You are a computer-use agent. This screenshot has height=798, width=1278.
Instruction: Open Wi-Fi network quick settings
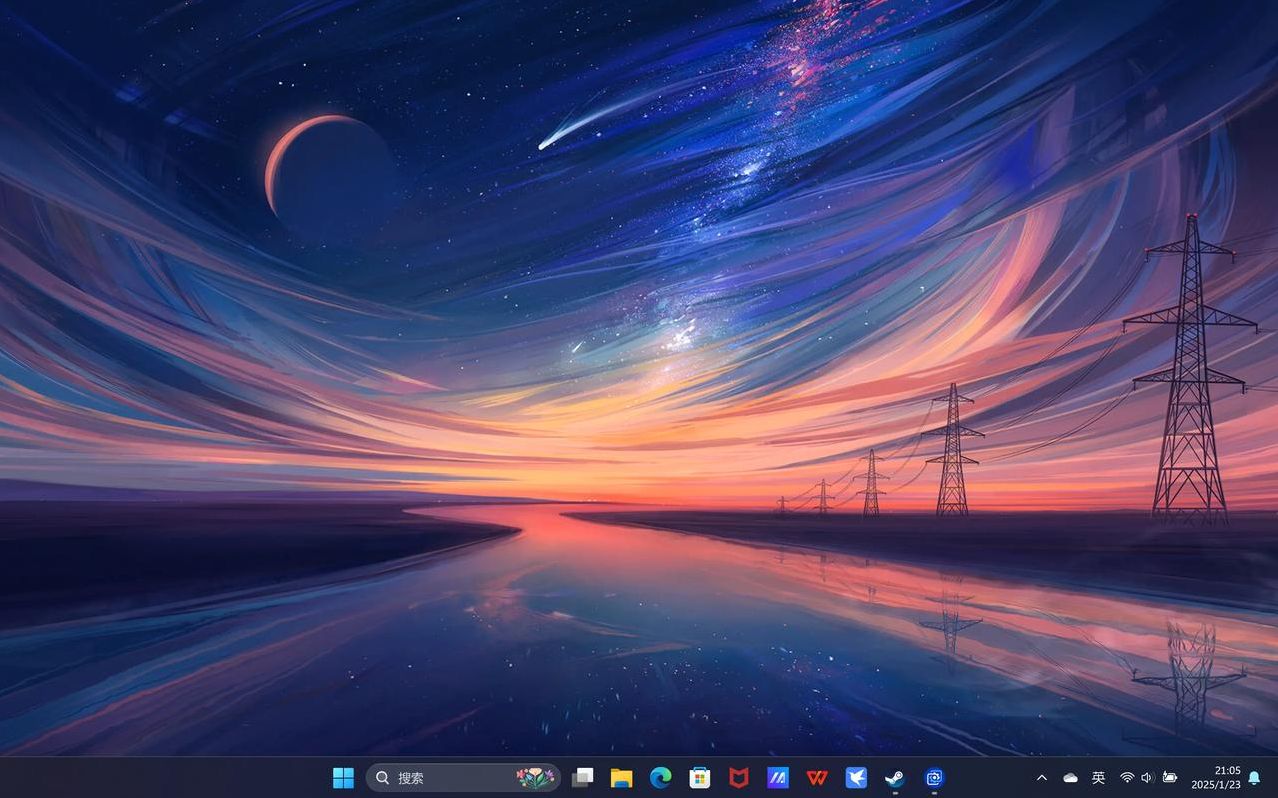1127,777
